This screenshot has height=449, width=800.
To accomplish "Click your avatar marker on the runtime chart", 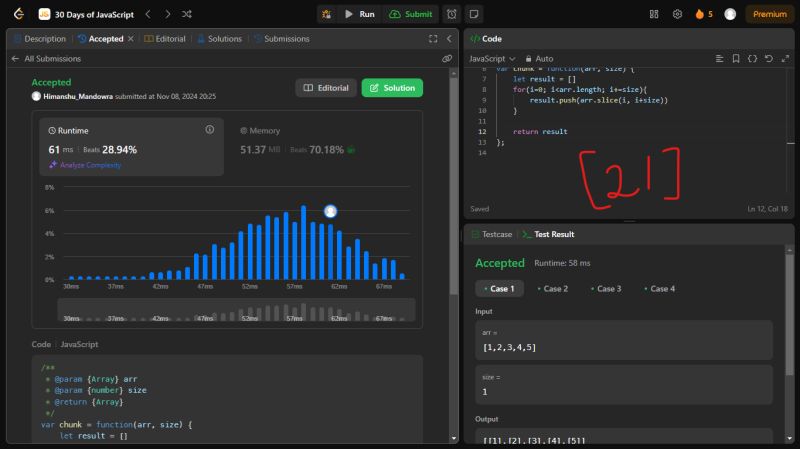I will (331, 211).
